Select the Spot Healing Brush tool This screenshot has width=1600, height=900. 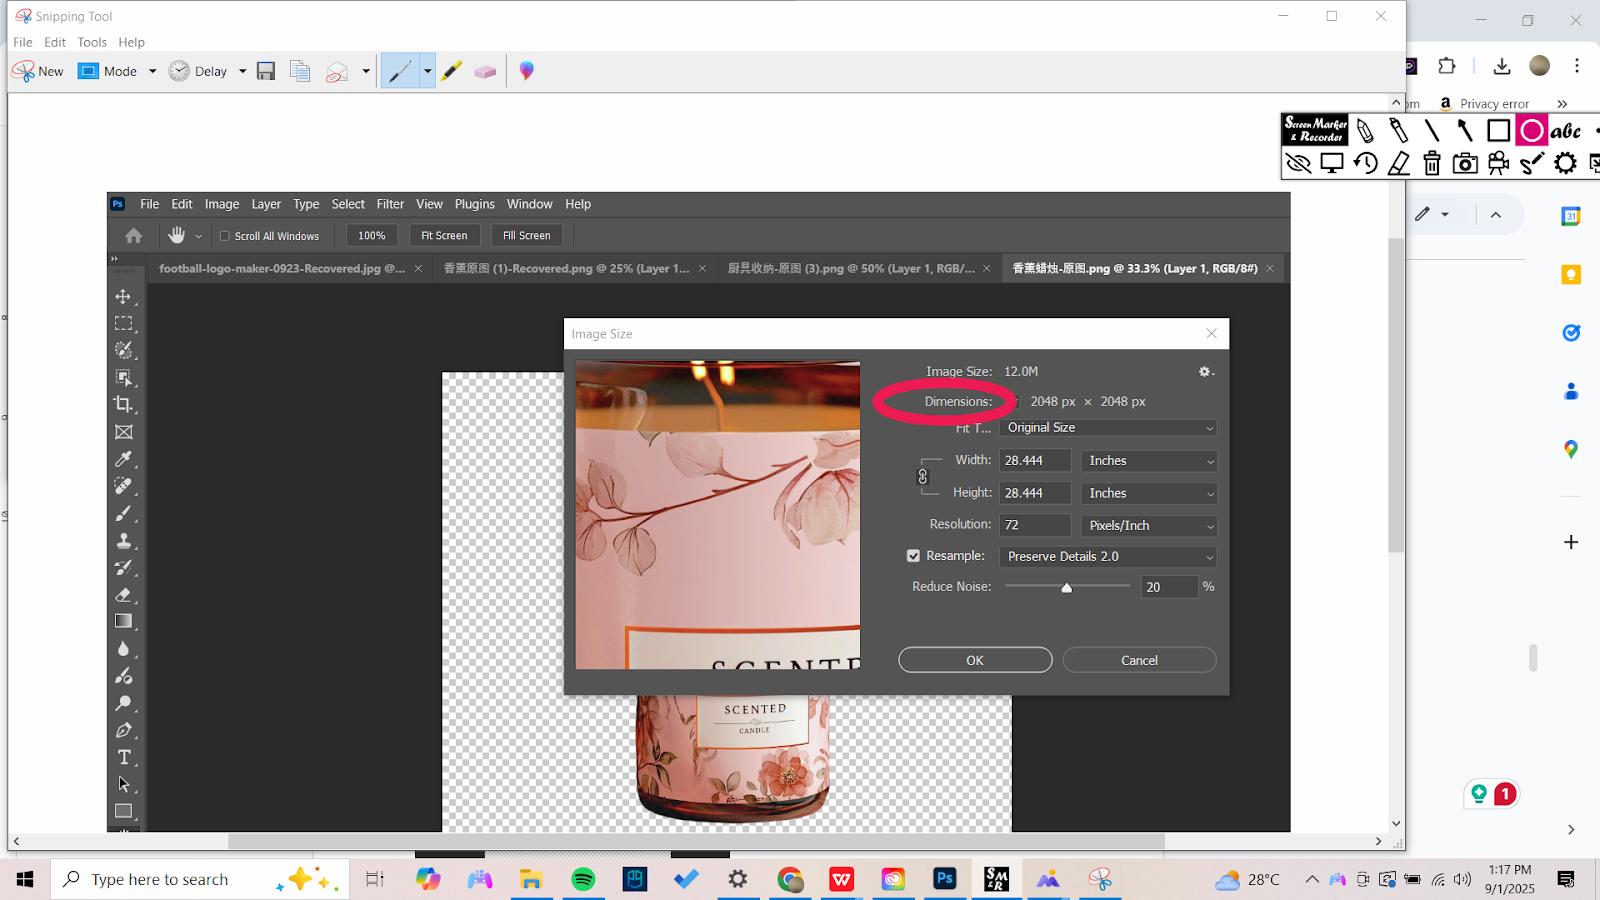click(x=123, y=486)
